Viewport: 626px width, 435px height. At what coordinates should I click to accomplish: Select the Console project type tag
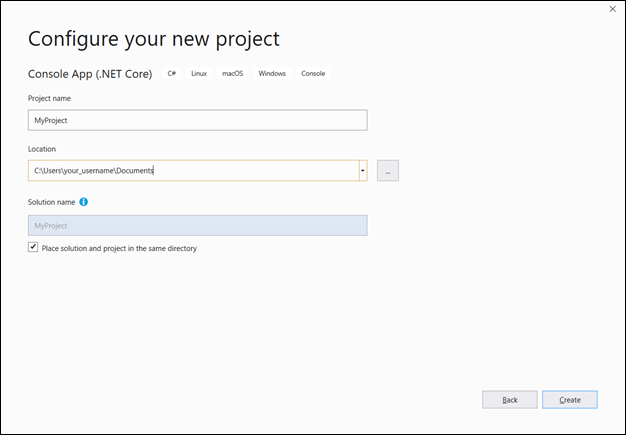313,74
